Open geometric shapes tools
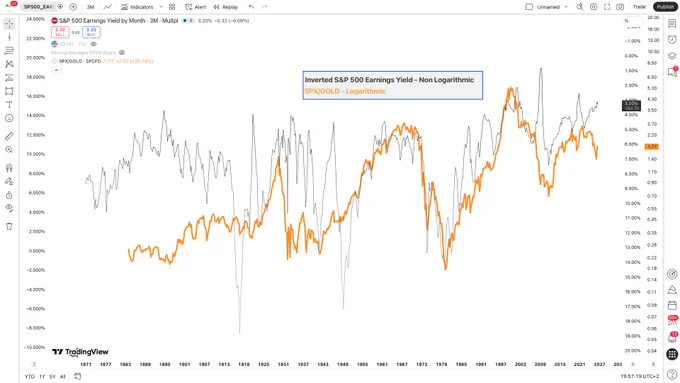680x383 pixels. click(x=9, y=91)
